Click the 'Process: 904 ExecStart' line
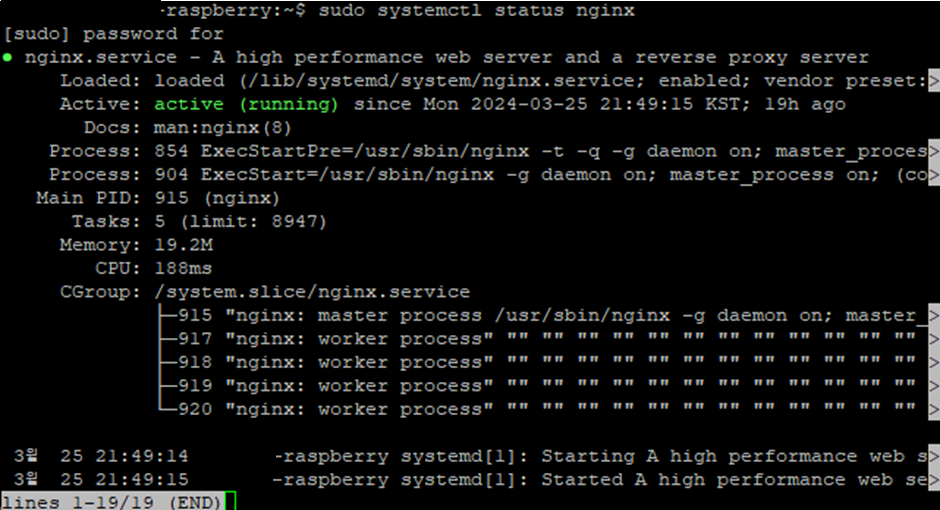The width and height of the screenshot is (940, 510). coord(488,175)
